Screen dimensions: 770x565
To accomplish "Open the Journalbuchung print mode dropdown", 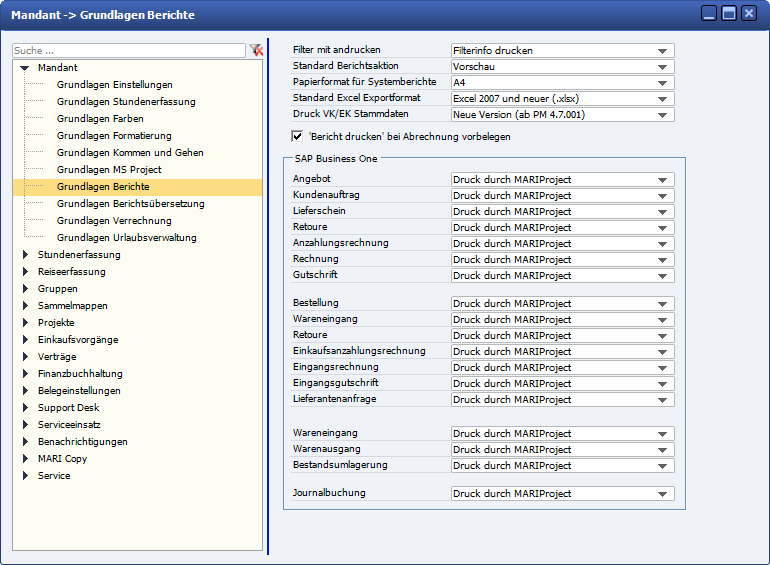I will pos(662,494).
